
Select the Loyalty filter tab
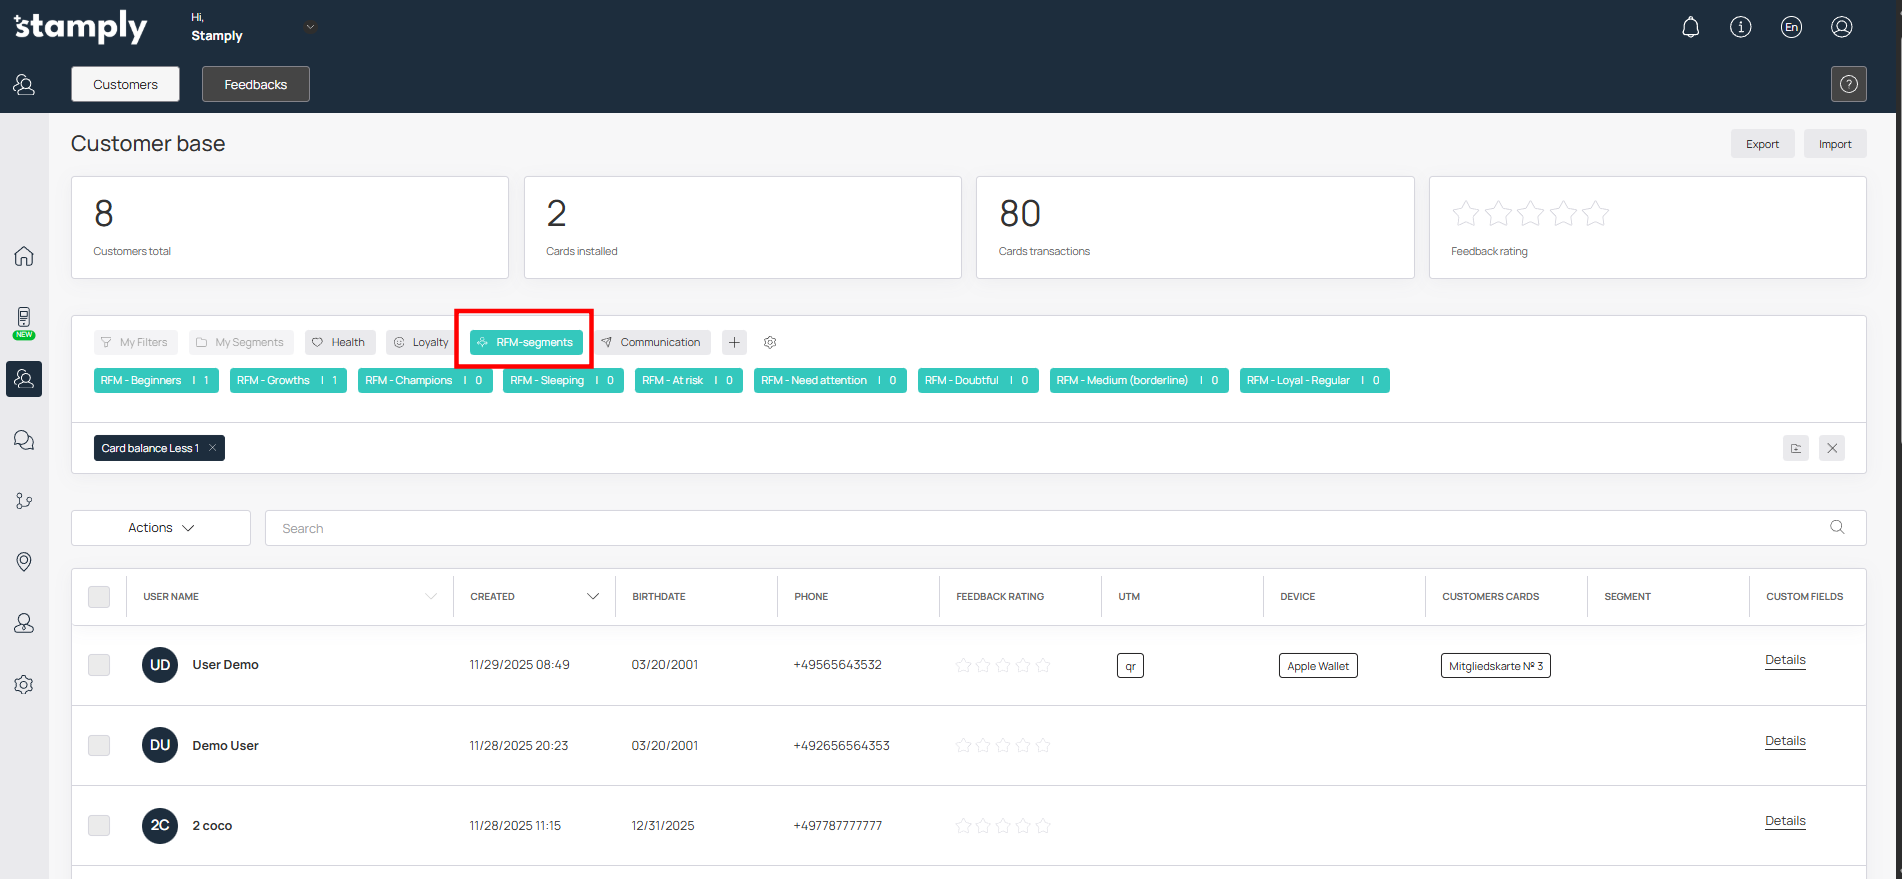pos(421,342)
